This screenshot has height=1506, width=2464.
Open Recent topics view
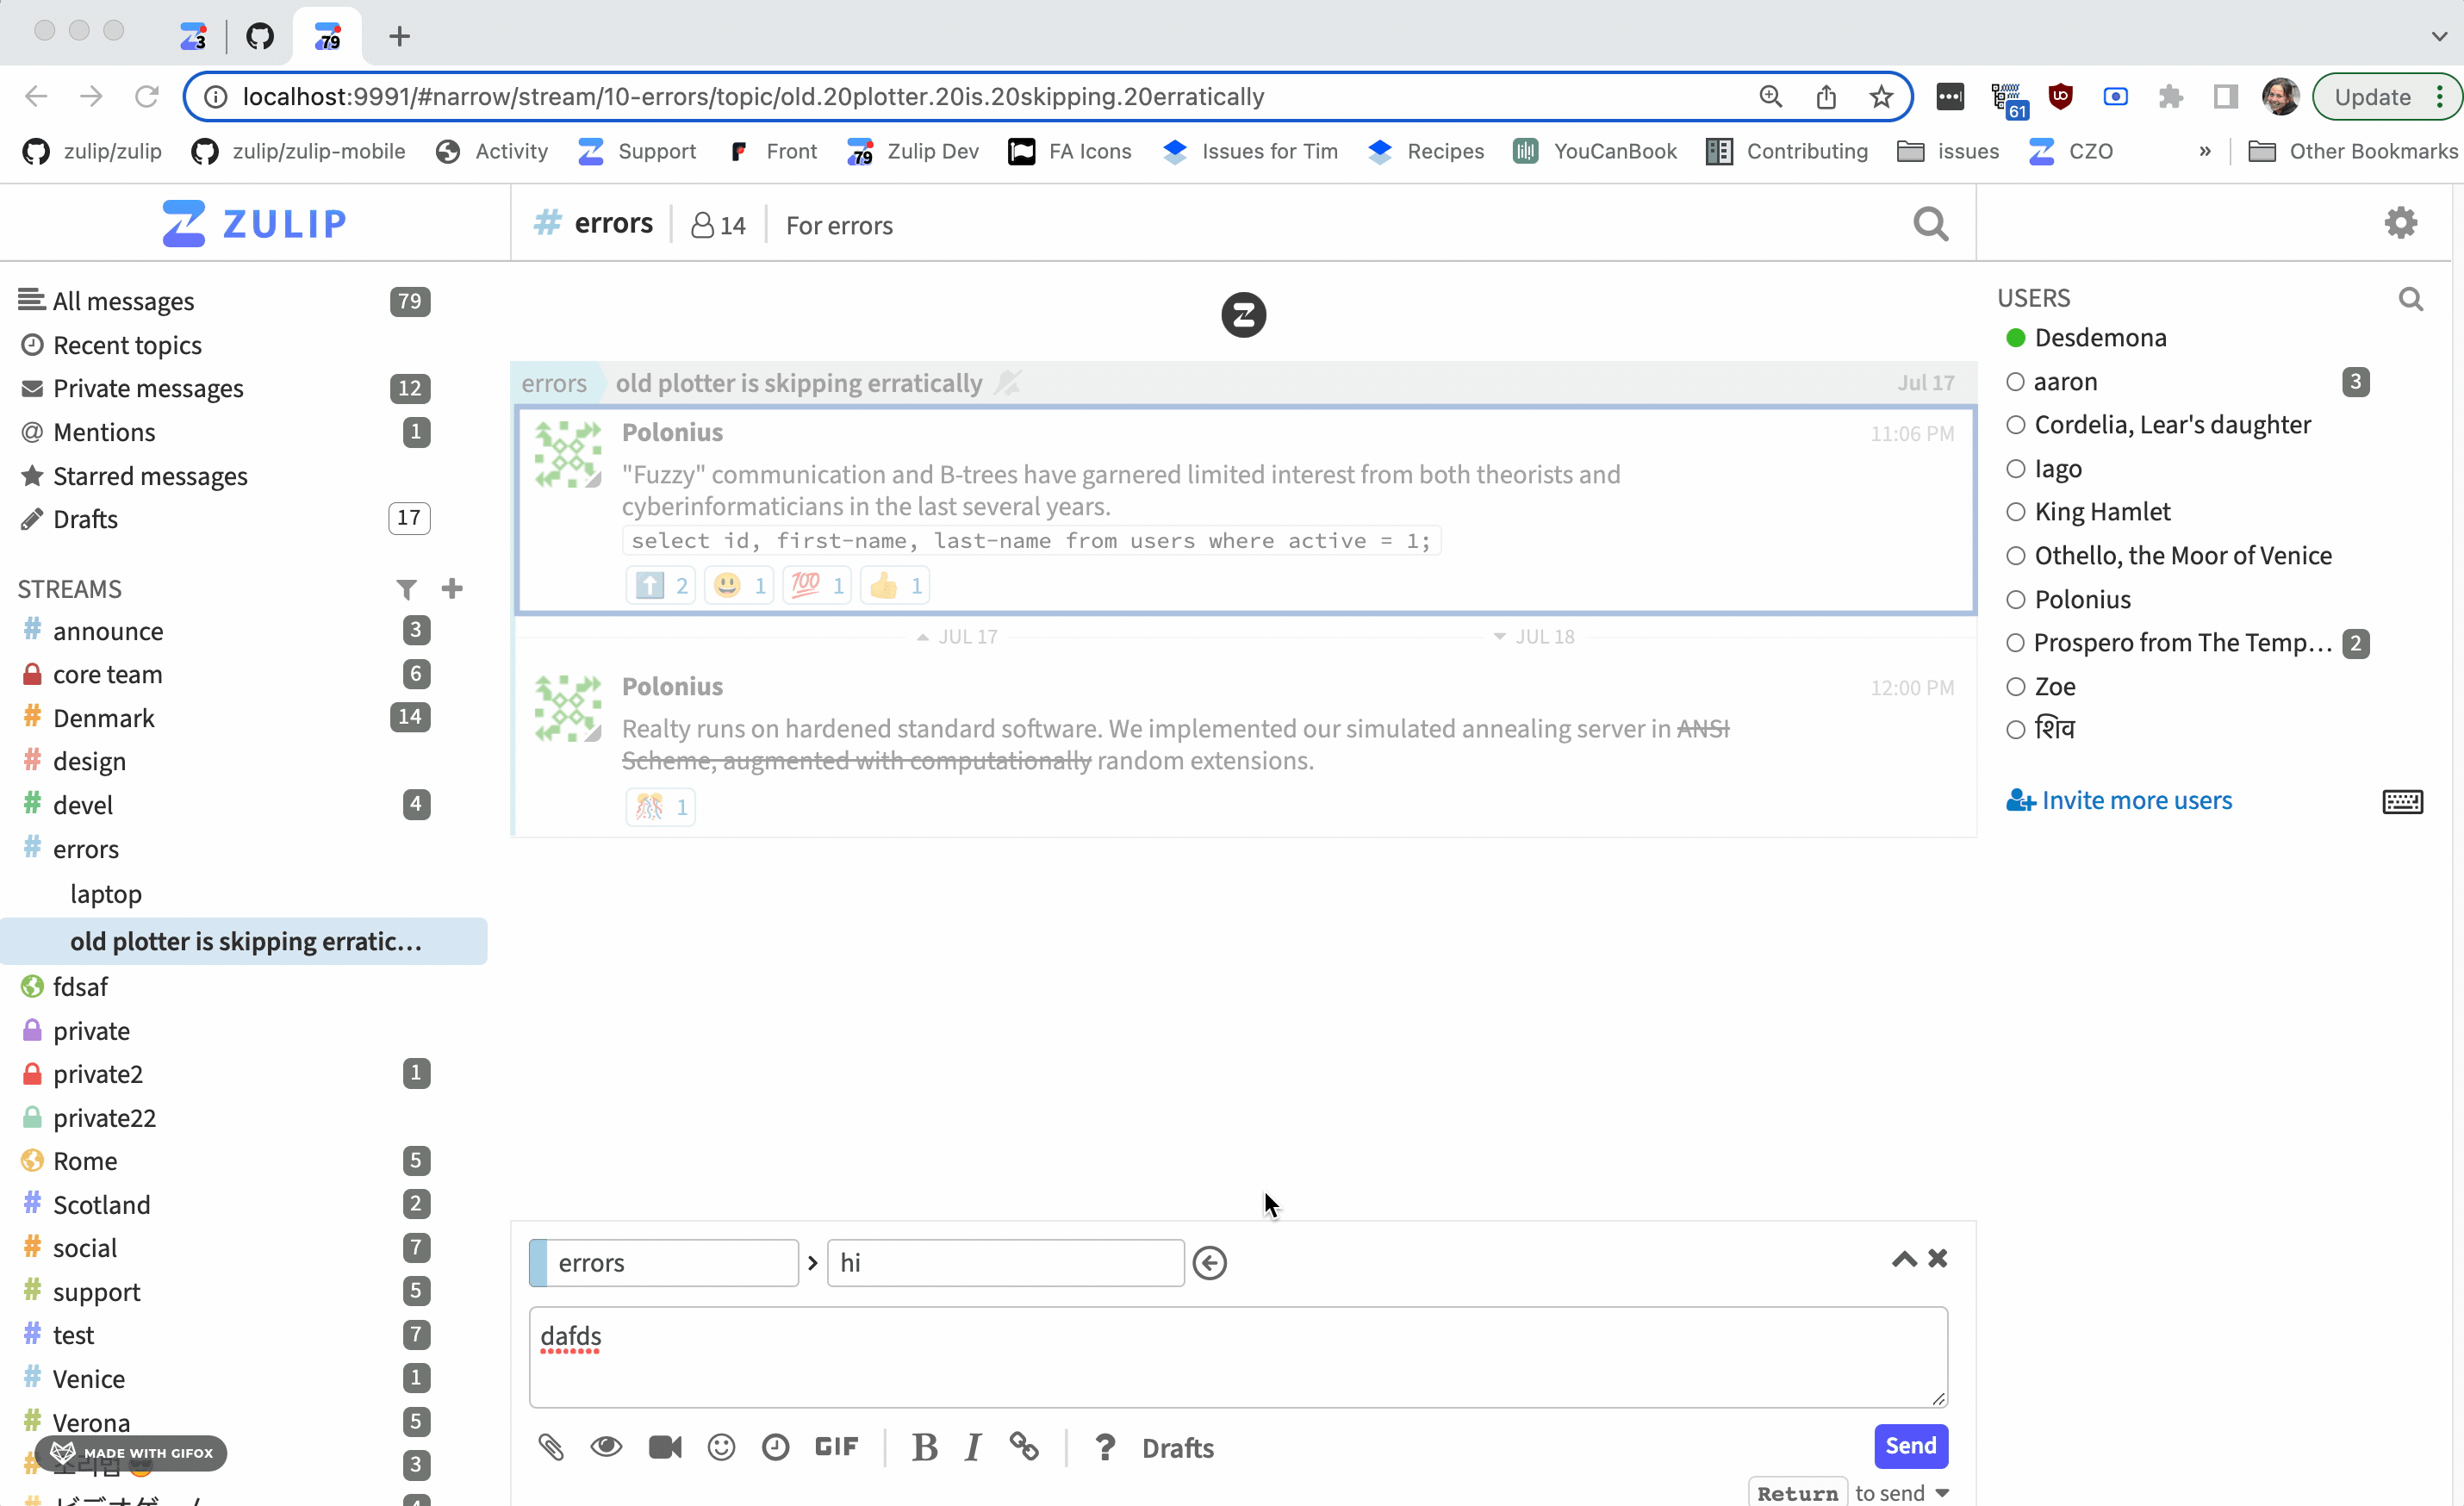click(x=127, y=345)
